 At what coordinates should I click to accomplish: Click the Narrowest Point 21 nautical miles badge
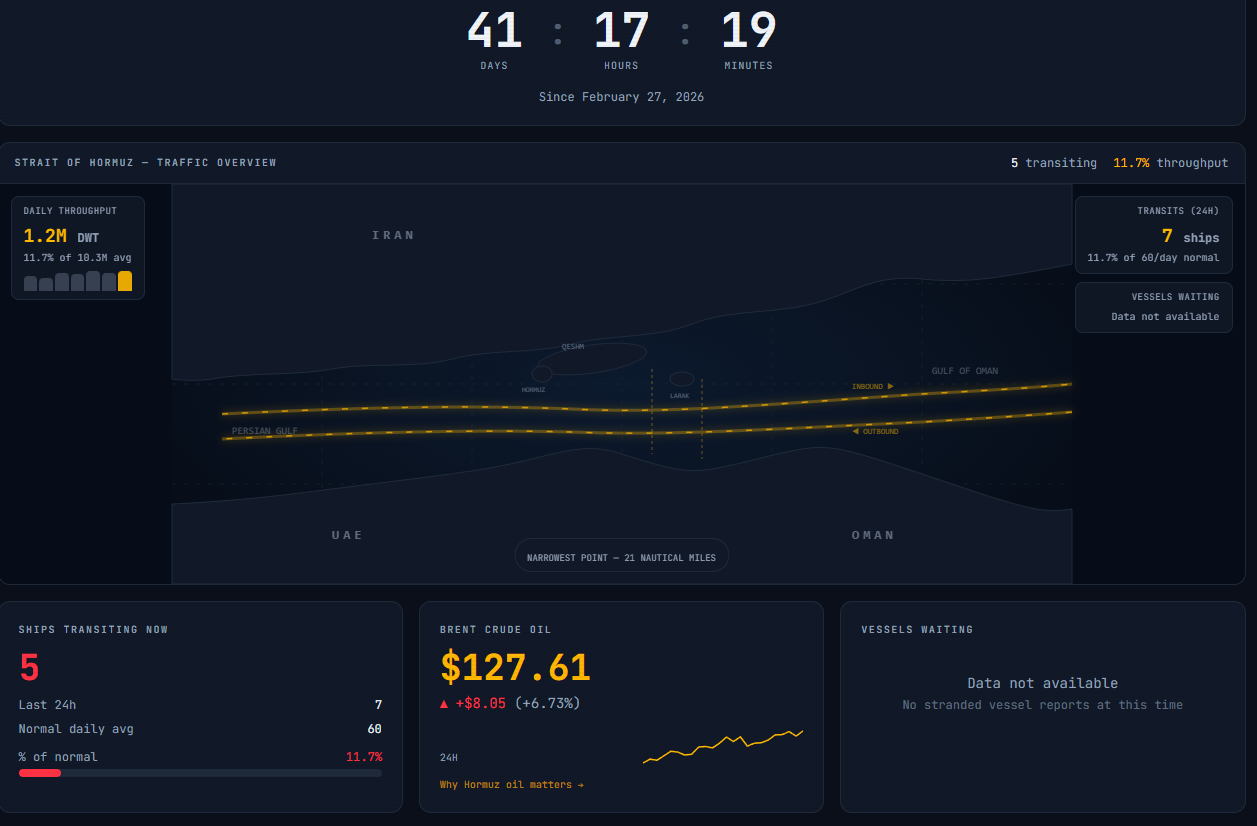click(621, 557)
